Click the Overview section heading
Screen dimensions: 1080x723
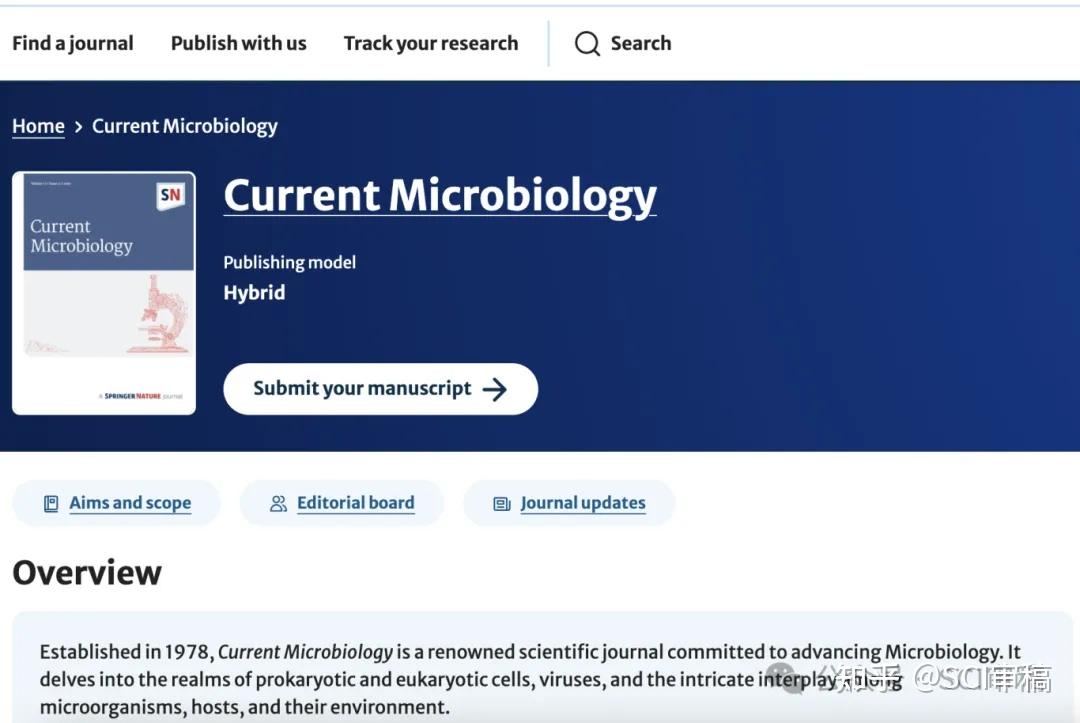[86, 572]
